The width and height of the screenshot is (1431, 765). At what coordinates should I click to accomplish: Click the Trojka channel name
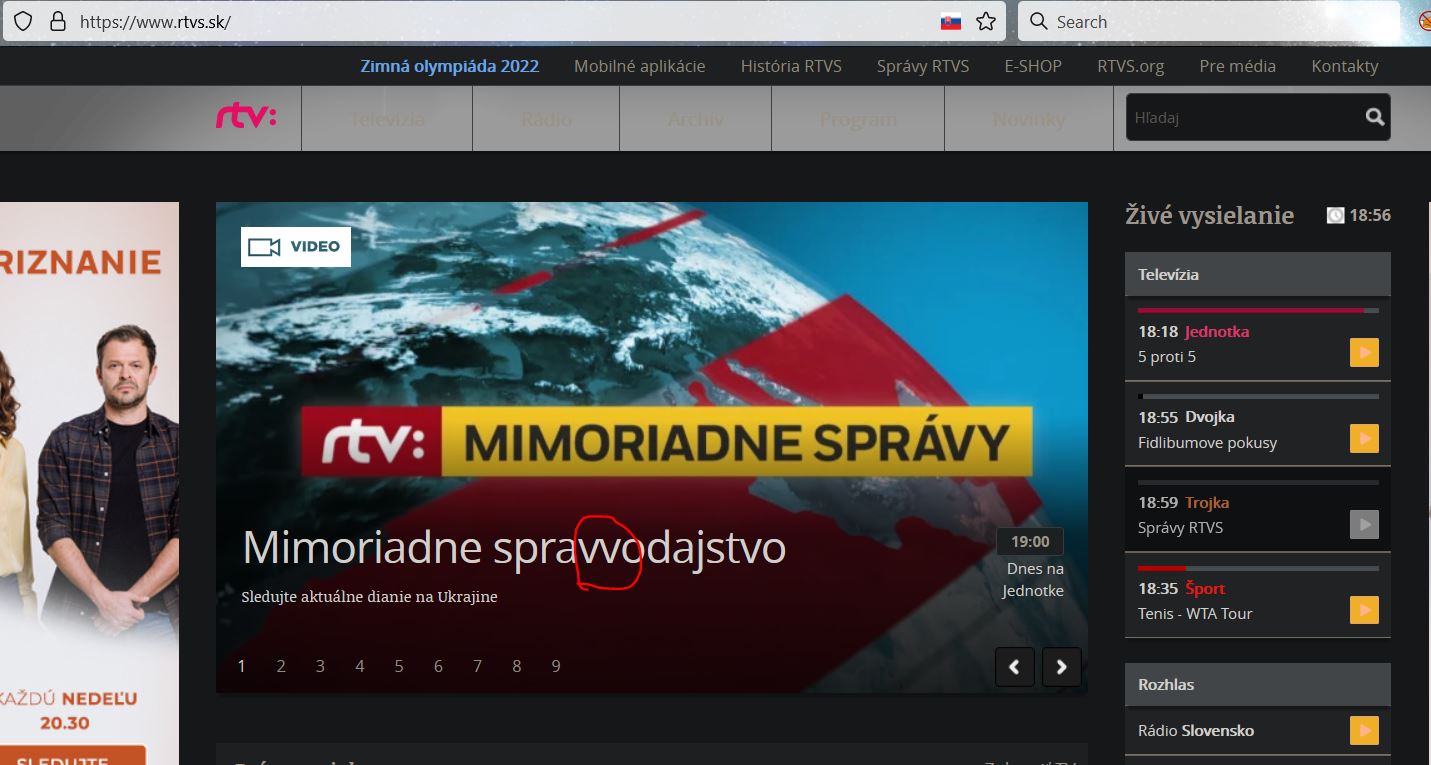pyautogui.click(x=1207, y=503)
